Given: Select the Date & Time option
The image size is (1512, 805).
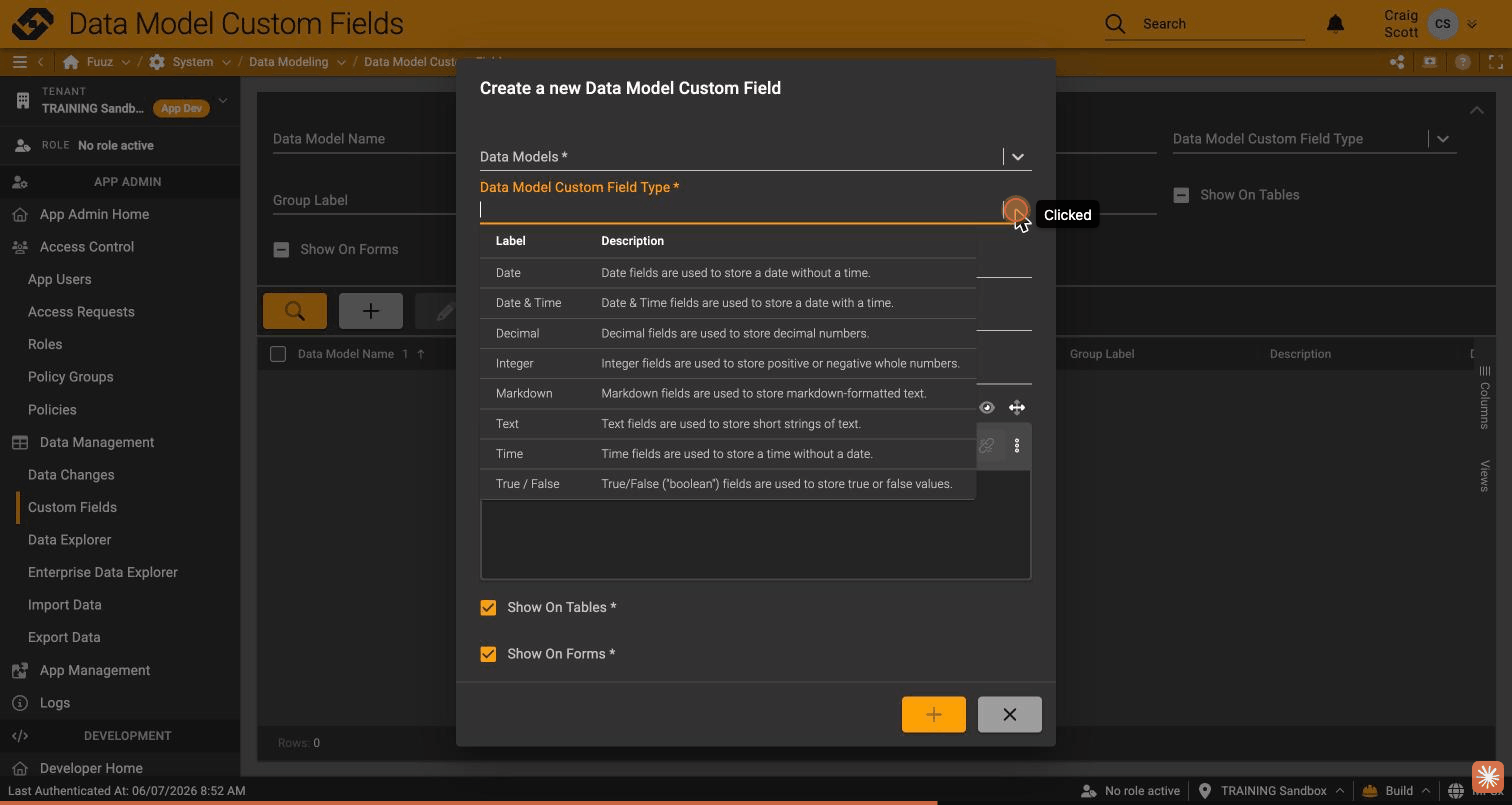Looking at the screenshot, I should [728, 303].
